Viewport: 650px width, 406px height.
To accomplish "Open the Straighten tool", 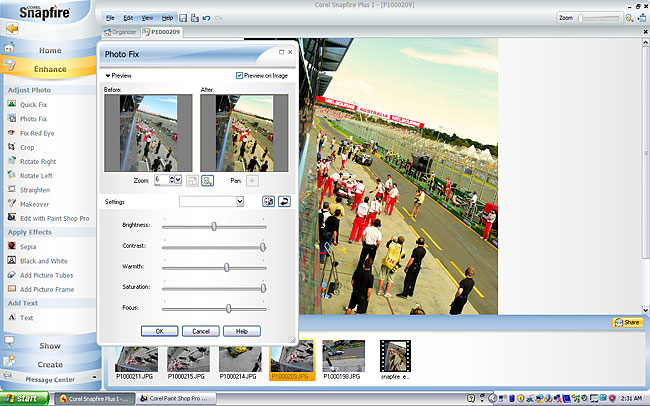I will pyautogui.click(x=36, y=189).
